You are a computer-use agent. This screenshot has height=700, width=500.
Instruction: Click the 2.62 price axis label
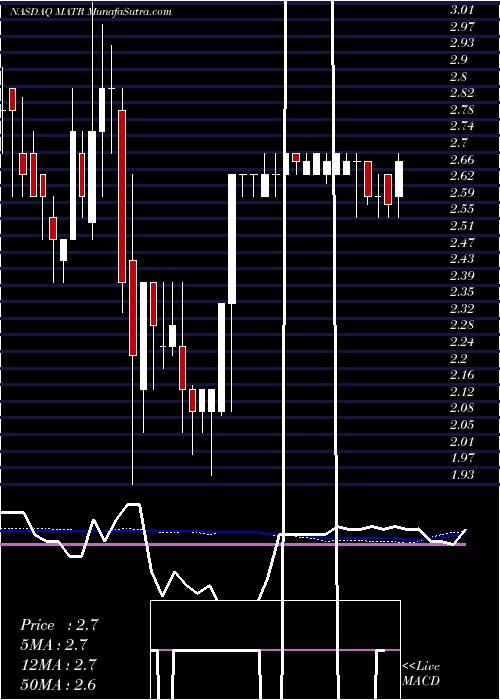click(462, 176)
